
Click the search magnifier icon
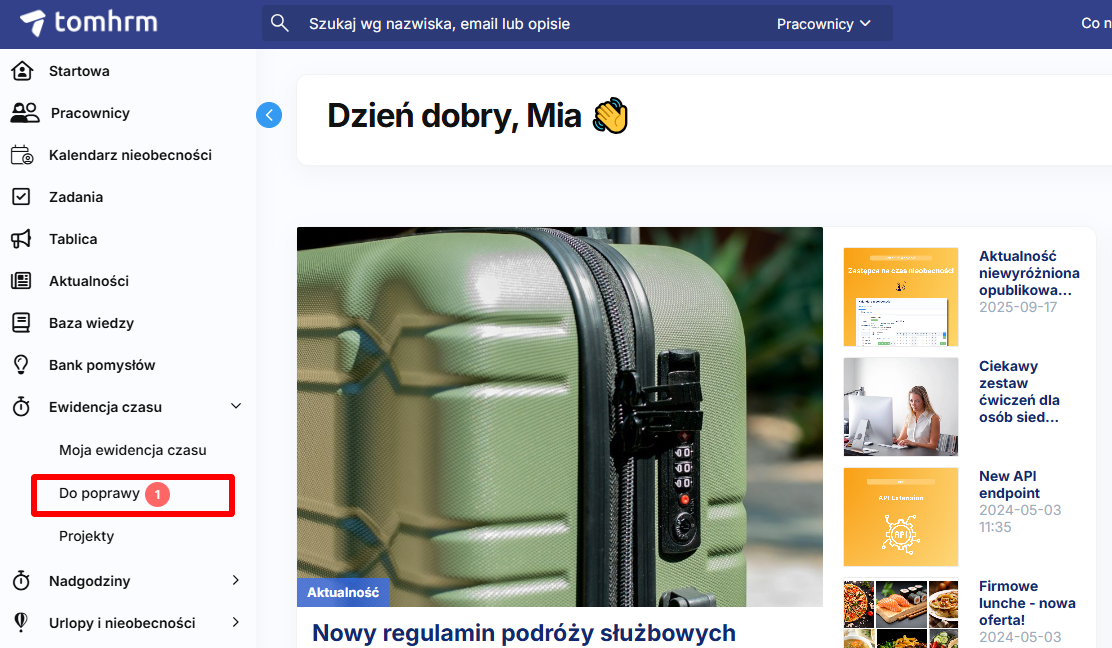280,23
